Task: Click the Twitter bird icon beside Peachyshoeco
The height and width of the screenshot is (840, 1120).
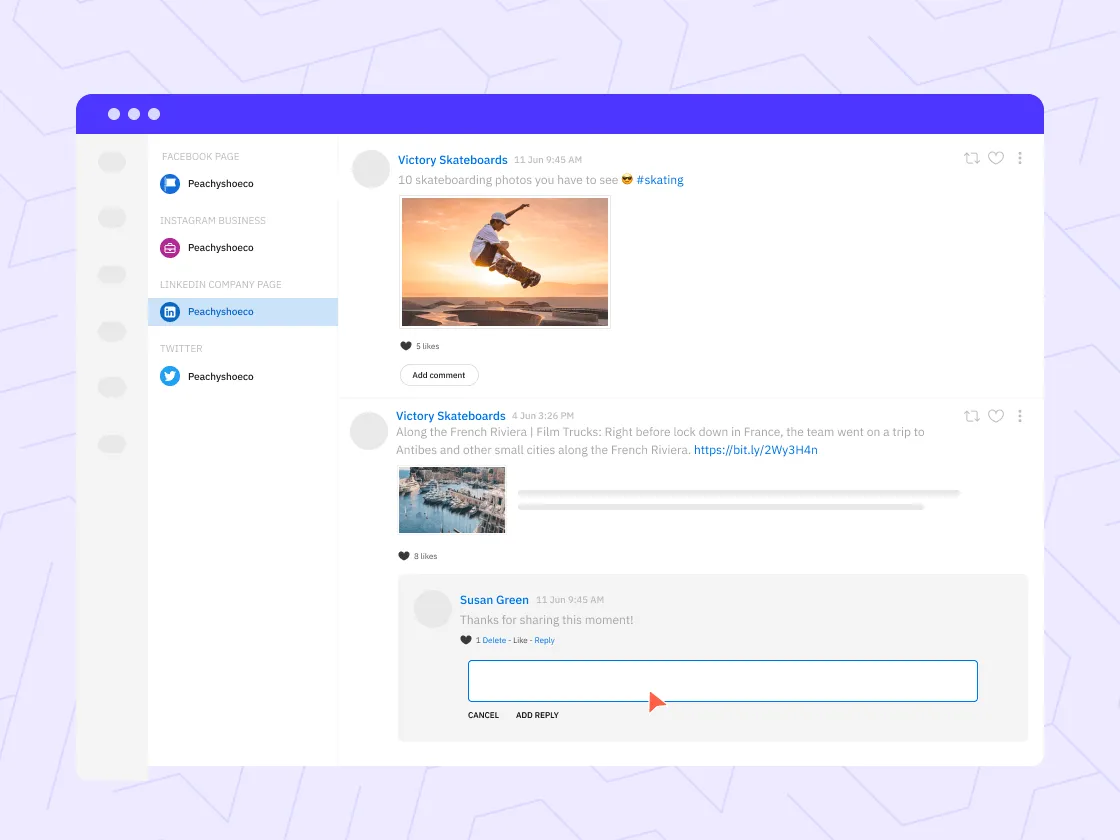Action: click(170, 376)
